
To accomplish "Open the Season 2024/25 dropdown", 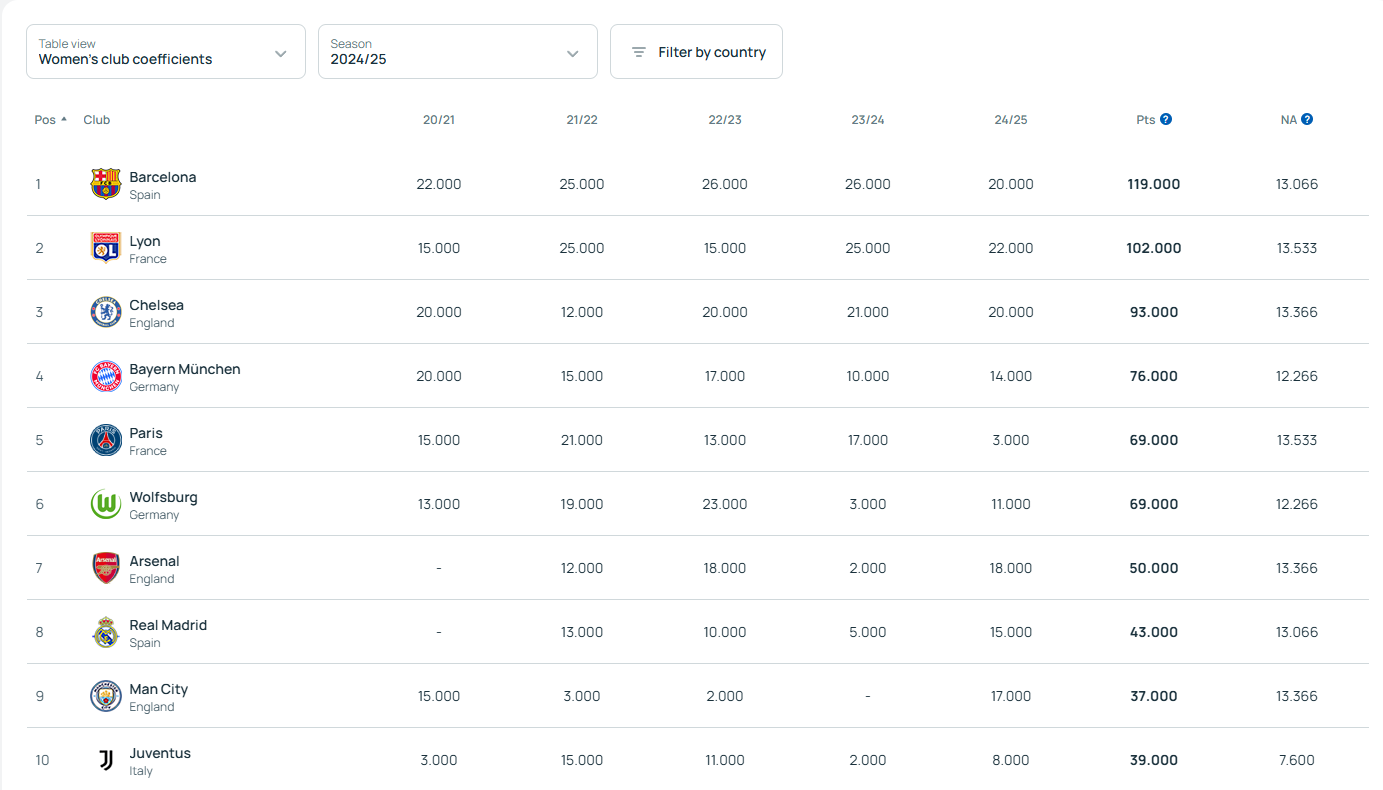I will coord(458,52).
